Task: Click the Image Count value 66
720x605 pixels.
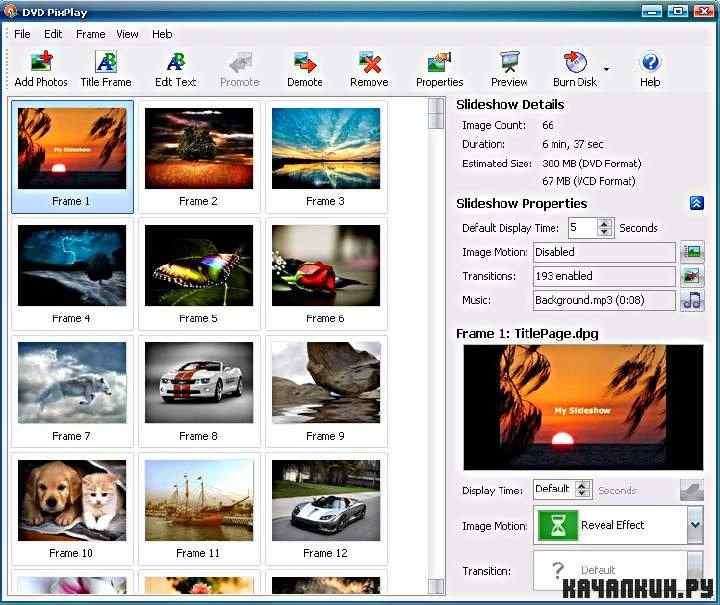Action: coord(548,125)
